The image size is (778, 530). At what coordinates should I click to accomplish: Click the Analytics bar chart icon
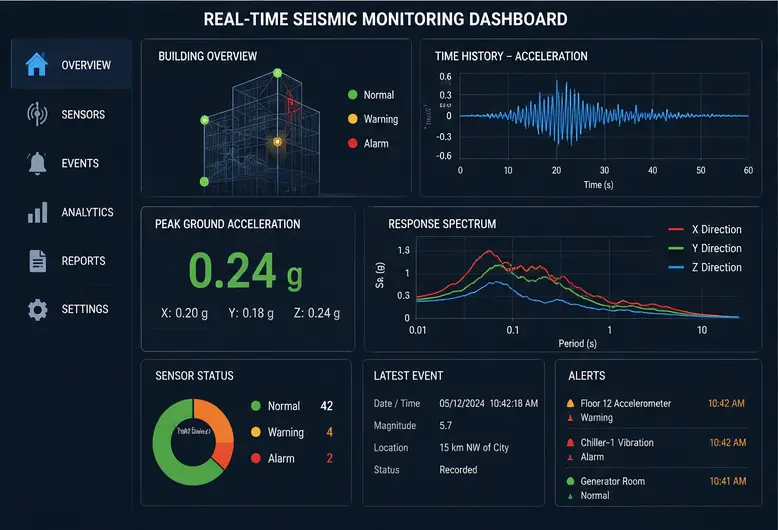38,212
